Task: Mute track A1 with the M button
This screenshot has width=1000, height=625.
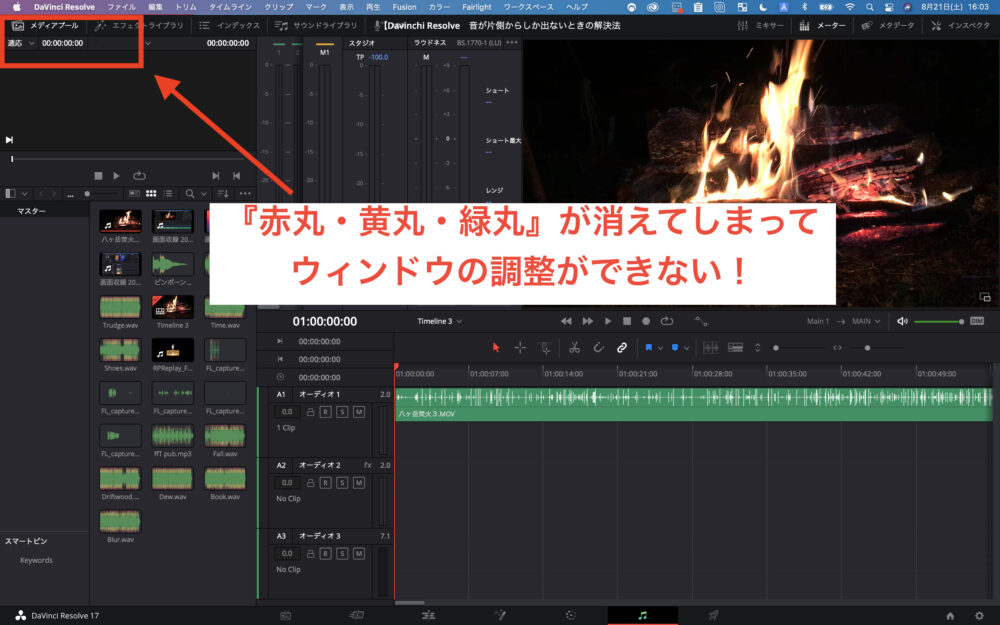Action: pos(359,412)
